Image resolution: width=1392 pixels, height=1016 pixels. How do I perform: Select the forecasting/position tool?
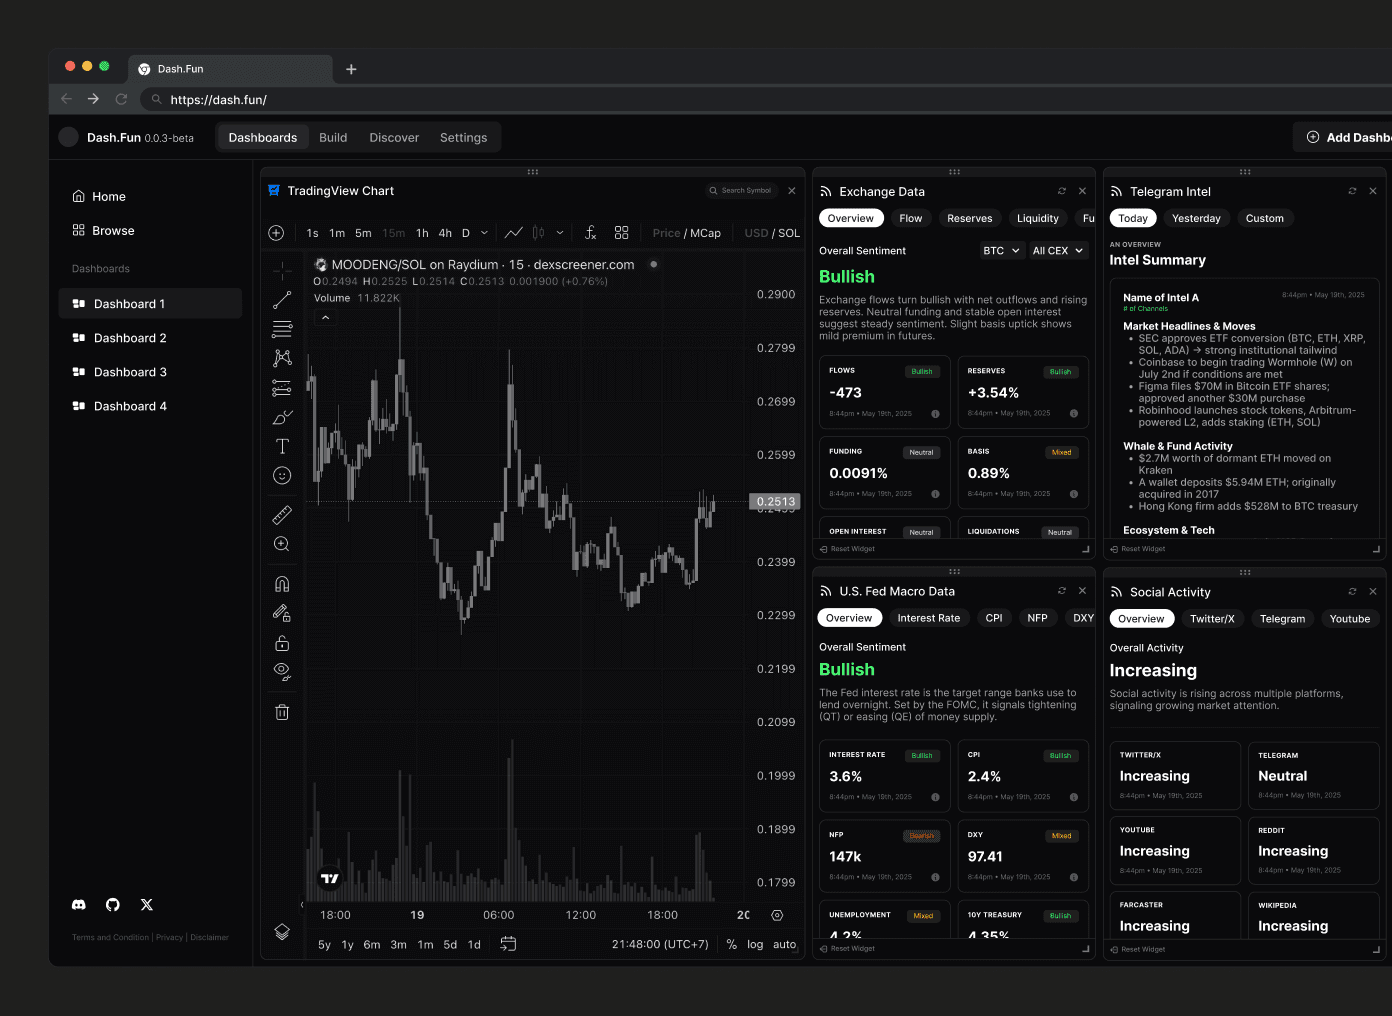(282, 388)
